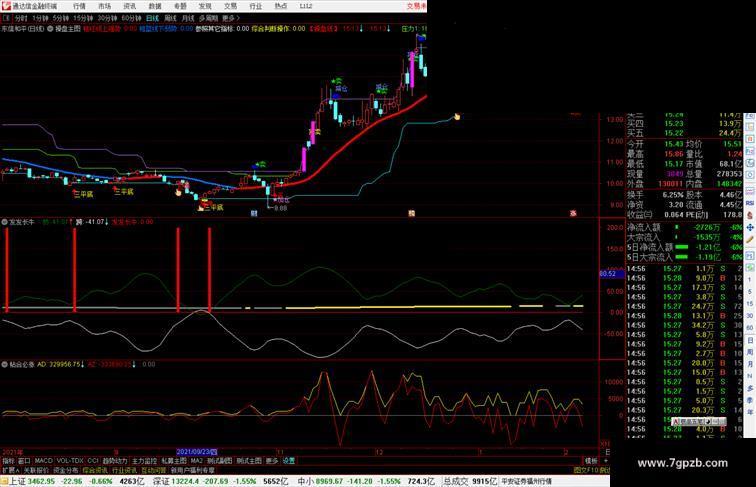Switch chart to 30分钟 period
Viewport: 756px width, 487px height.
pos(107,18)
